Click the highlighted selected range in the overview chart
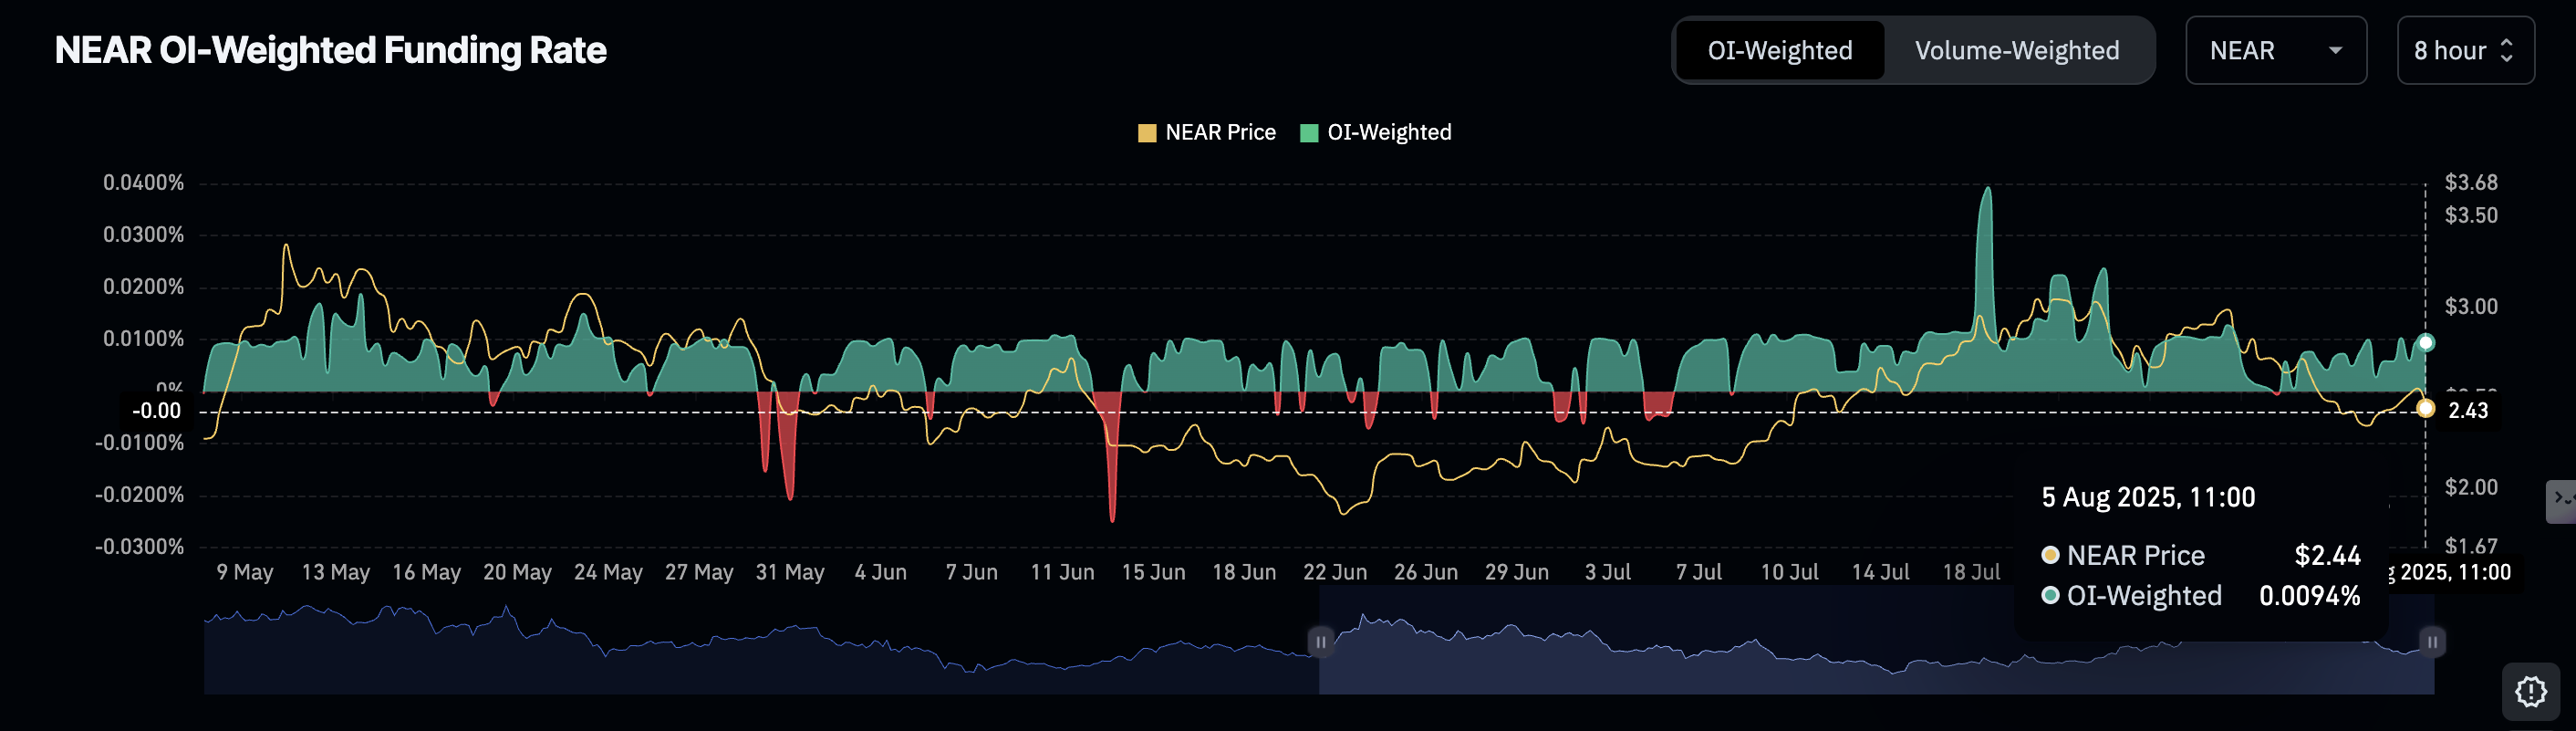 click(1876, 641)
